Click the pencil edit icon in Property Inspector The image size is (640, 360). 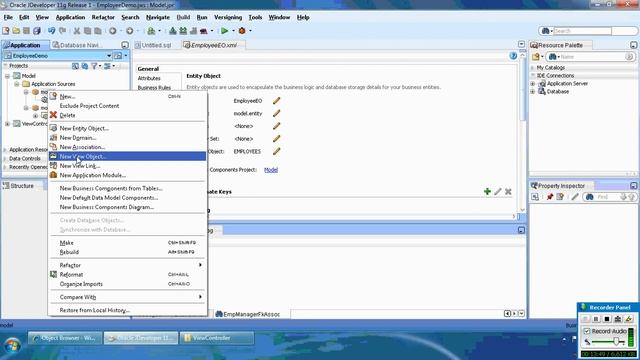tap(575, 197)
